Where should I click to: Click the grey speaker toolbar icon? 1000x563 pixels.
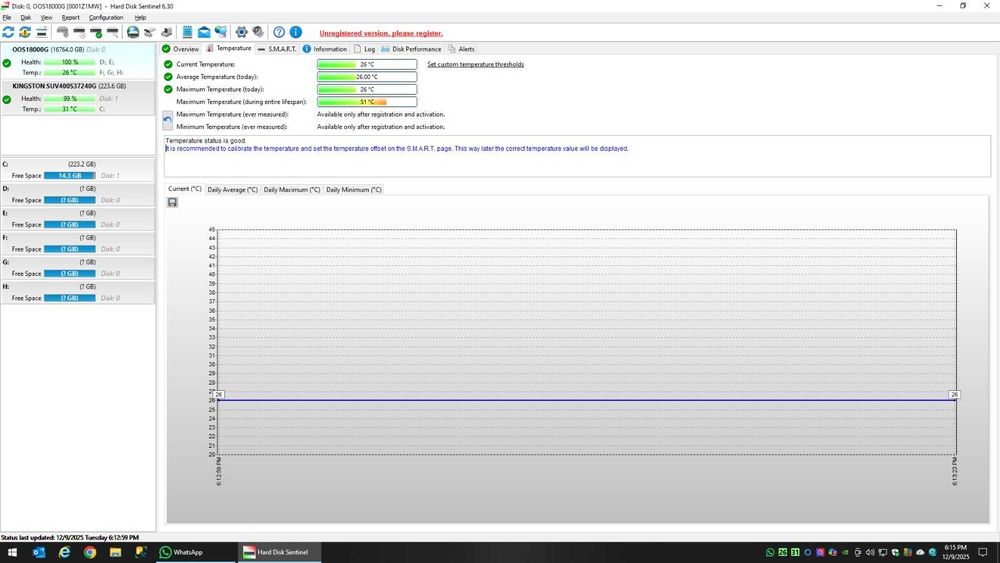(x=258, y=32)
